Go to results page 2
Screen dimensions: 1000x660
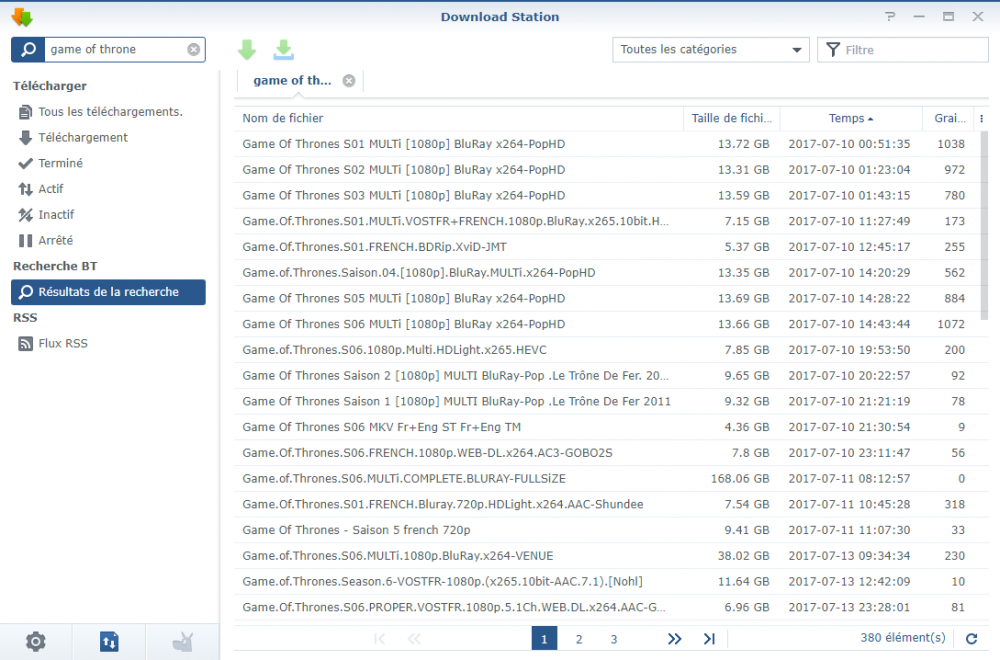[x=579, y=639]
